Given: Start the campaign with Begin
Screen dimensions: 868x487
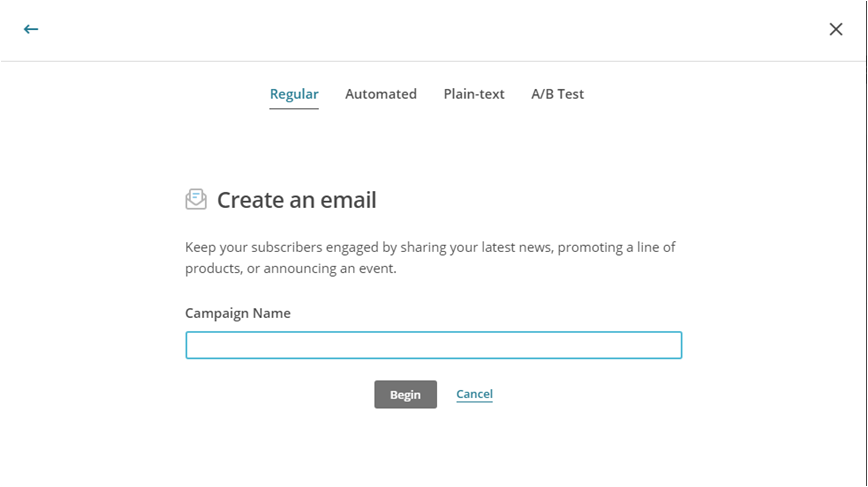Looking at the screenshot, I should 405,394.
